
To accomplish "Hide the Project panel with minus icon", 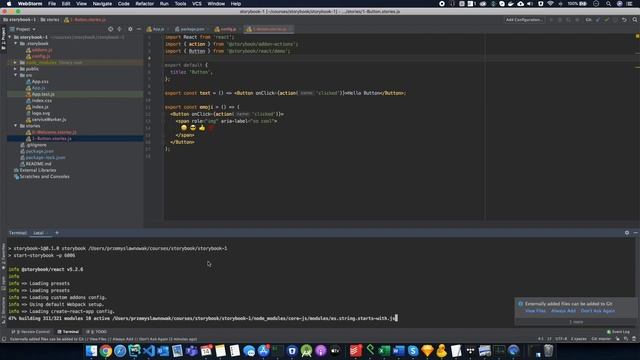I will 139,29.
